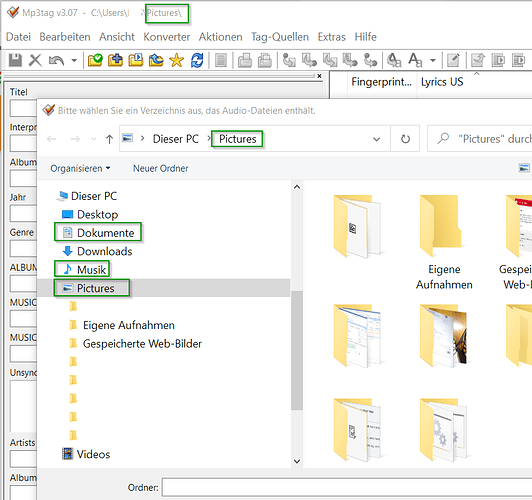Image resolution: width=532 pixels, height=500 pixels.
Task: Open the Tag-Quellen menu
Action: (x=280, y=37)
